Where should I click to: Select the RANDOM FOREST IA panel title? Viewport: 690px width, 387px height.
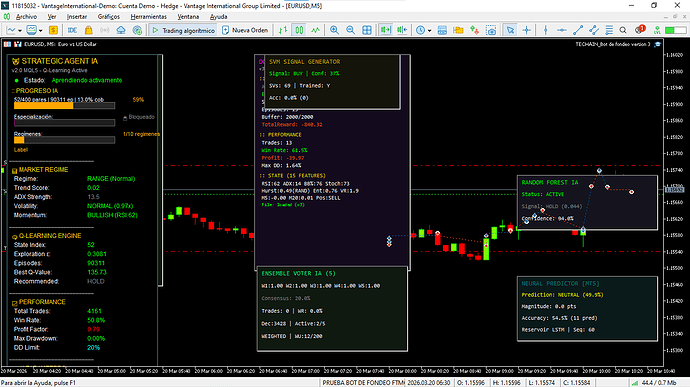click(550, 182)
